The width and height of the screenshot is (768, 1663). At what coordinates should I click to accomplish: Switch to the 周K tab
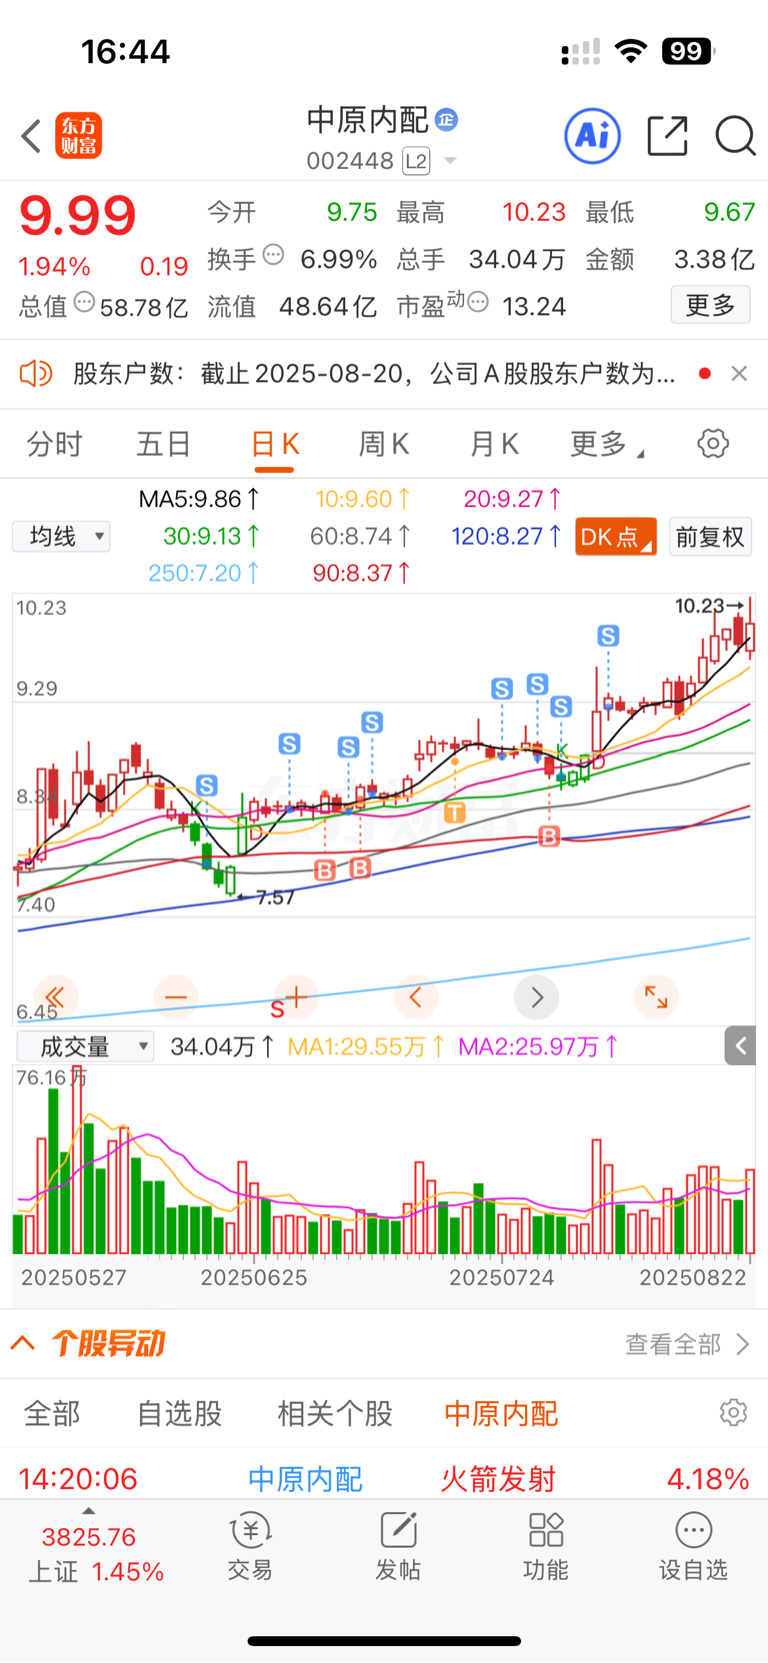[384, 444]
